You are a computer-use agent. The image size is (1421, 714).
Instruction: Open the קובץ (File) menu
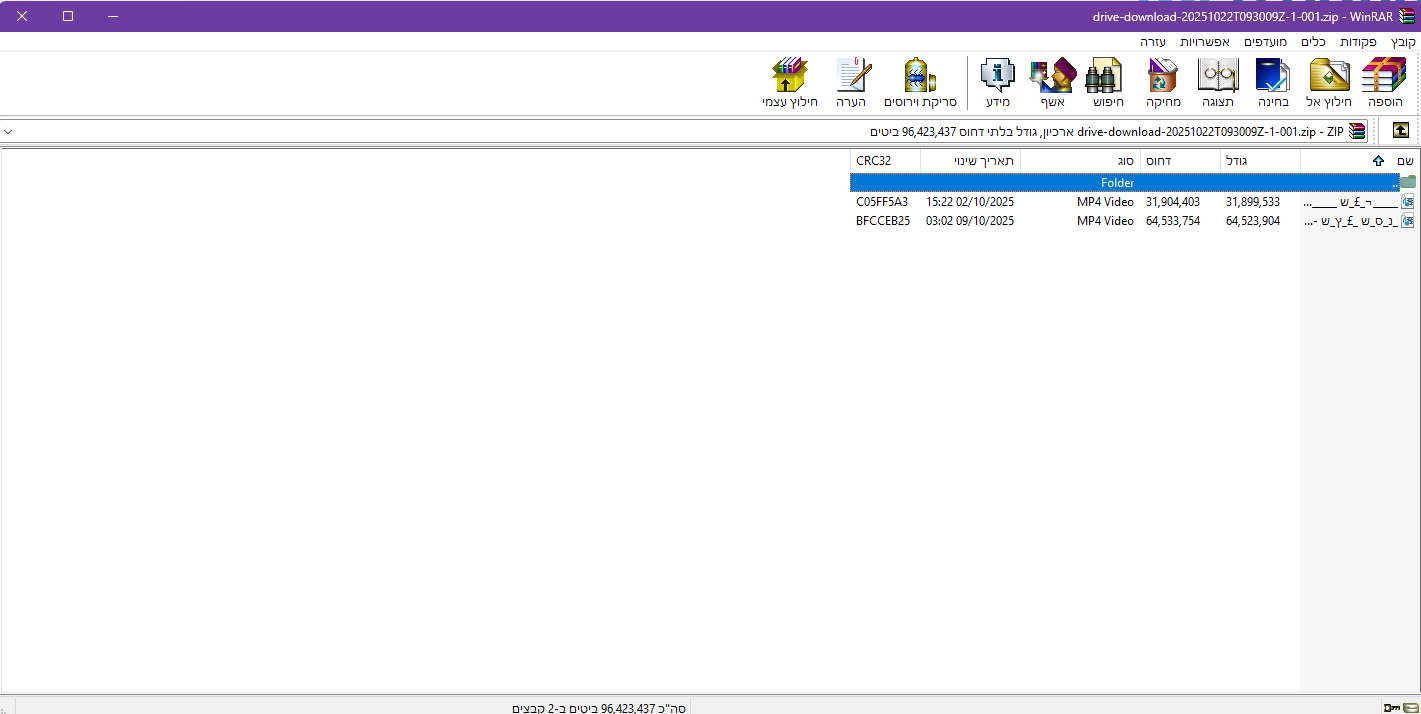click(x=1403, y=42)
